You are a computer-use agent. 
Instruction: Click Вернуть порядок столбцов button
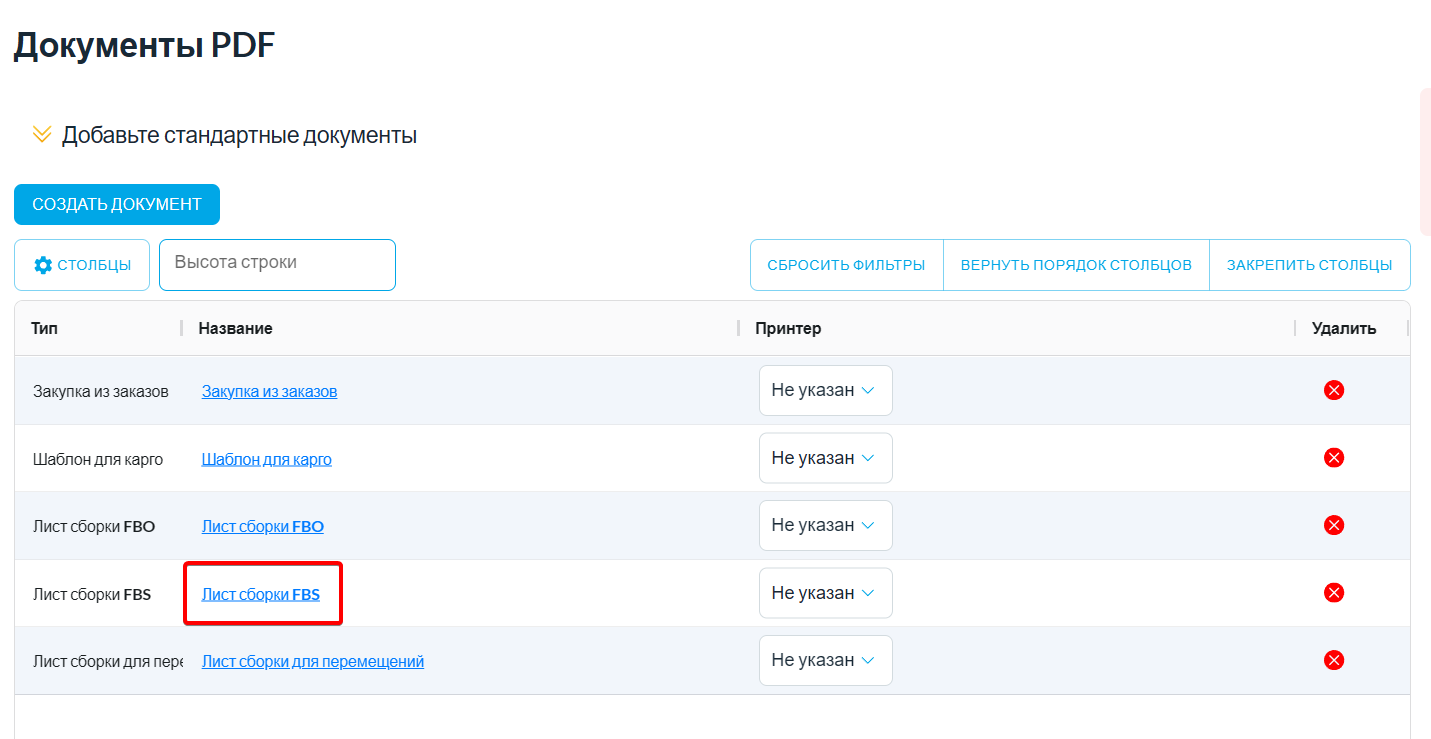1076,265
